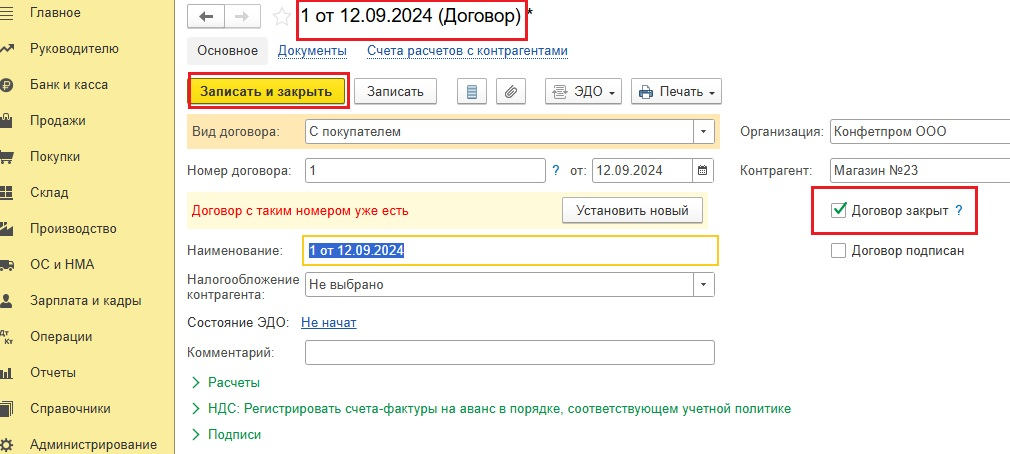1010x454 pixels.
Task: Open Счета расчетов с контрагентами tab
Action: (x=468, y=51)
